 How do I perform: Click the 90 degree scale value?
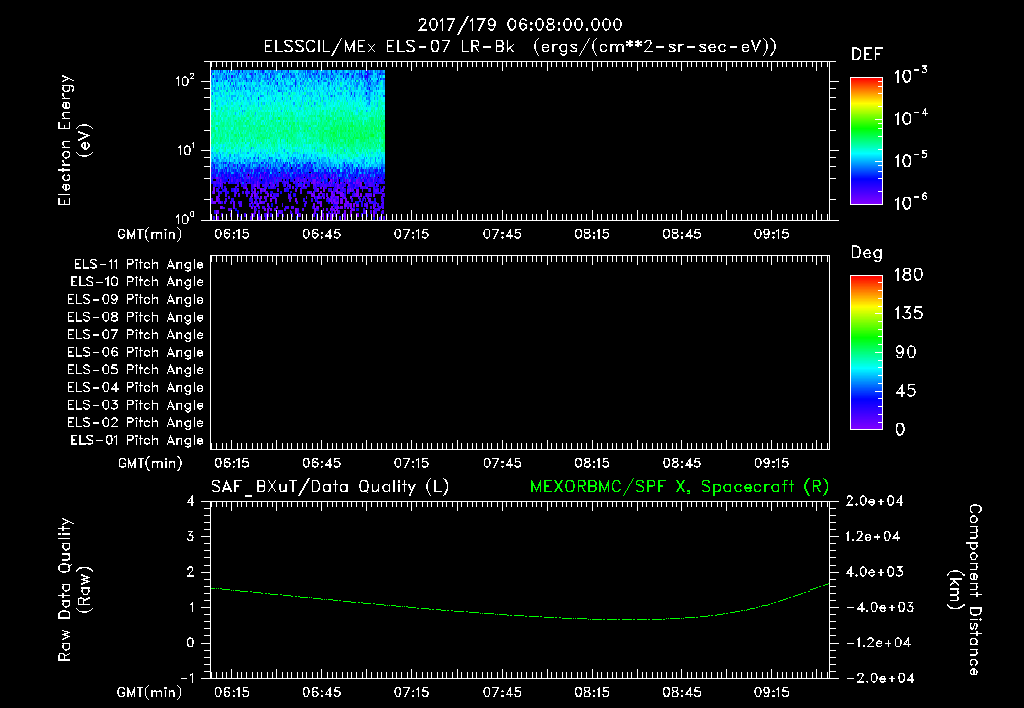(x=906, y=353)
